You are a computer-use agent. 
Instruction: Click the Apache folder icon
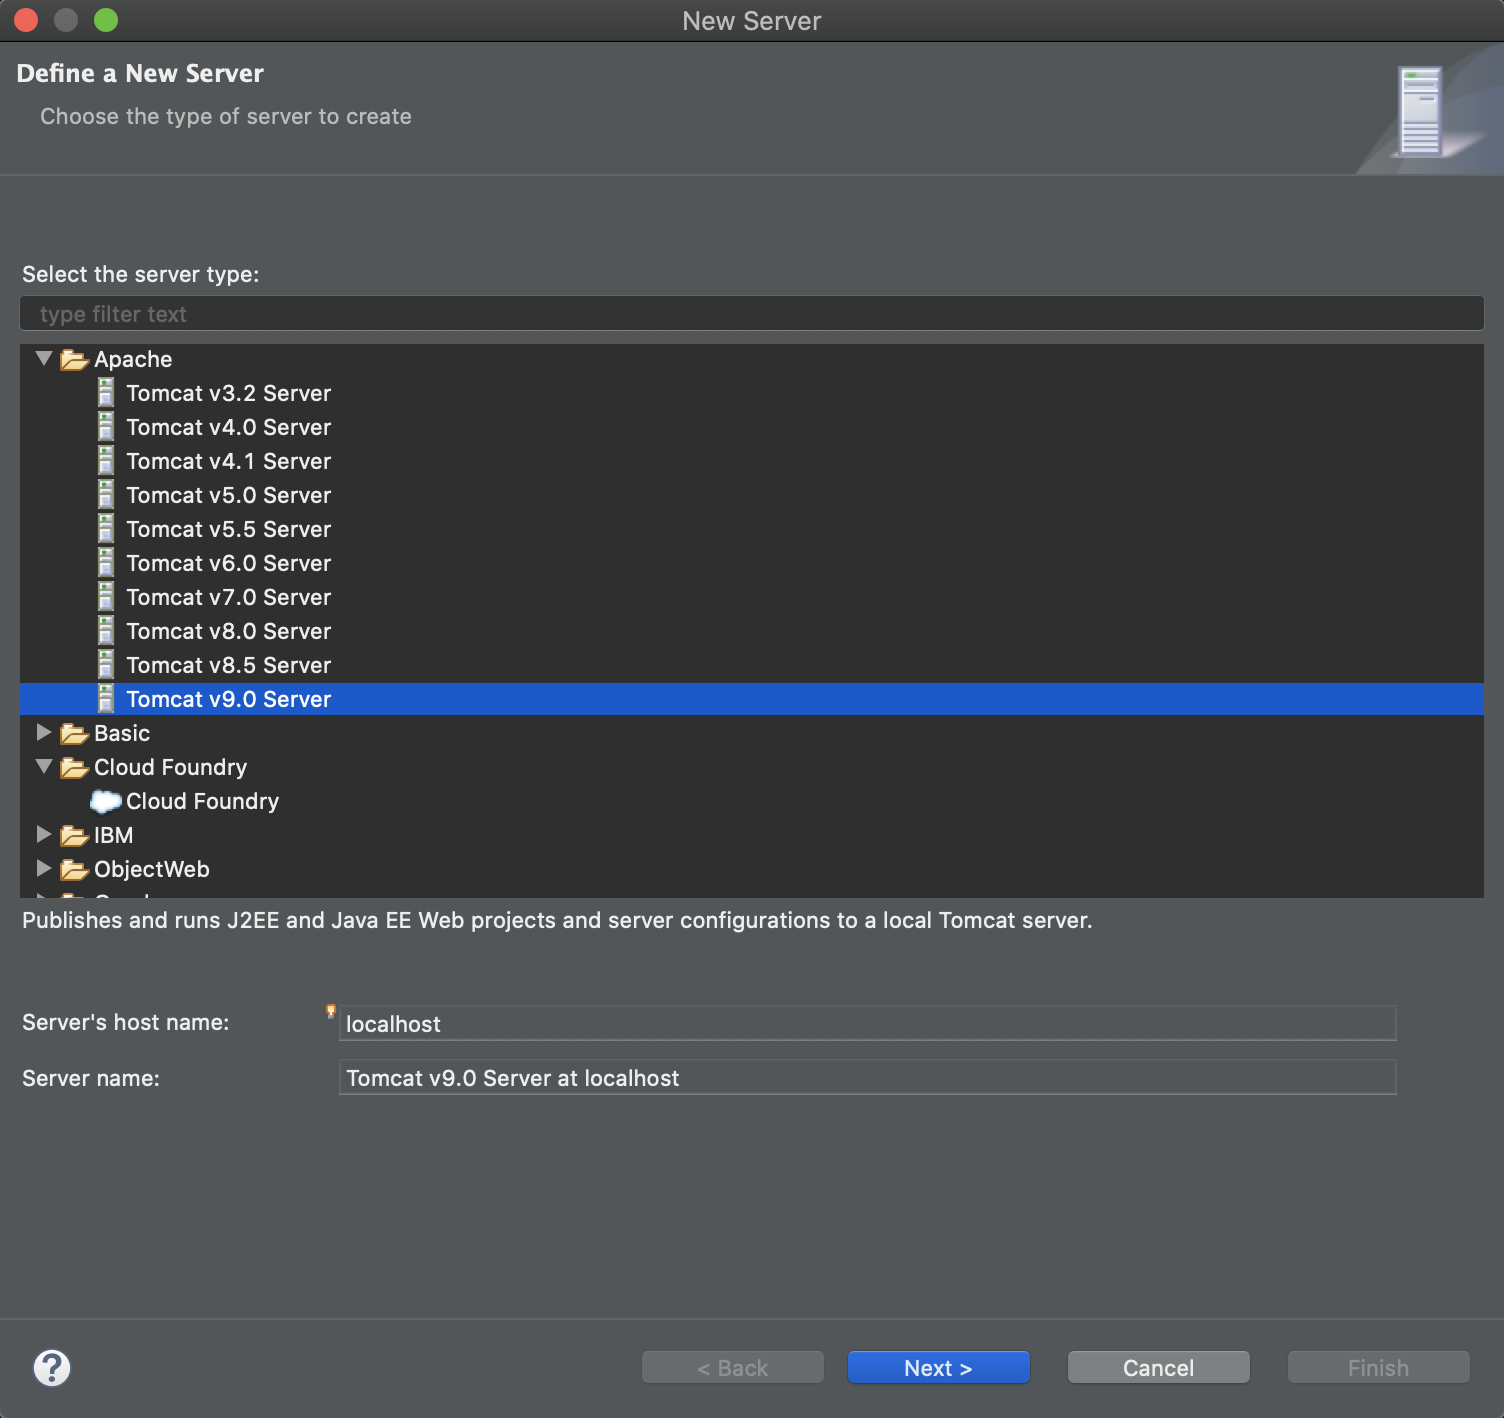click(74, 360)
